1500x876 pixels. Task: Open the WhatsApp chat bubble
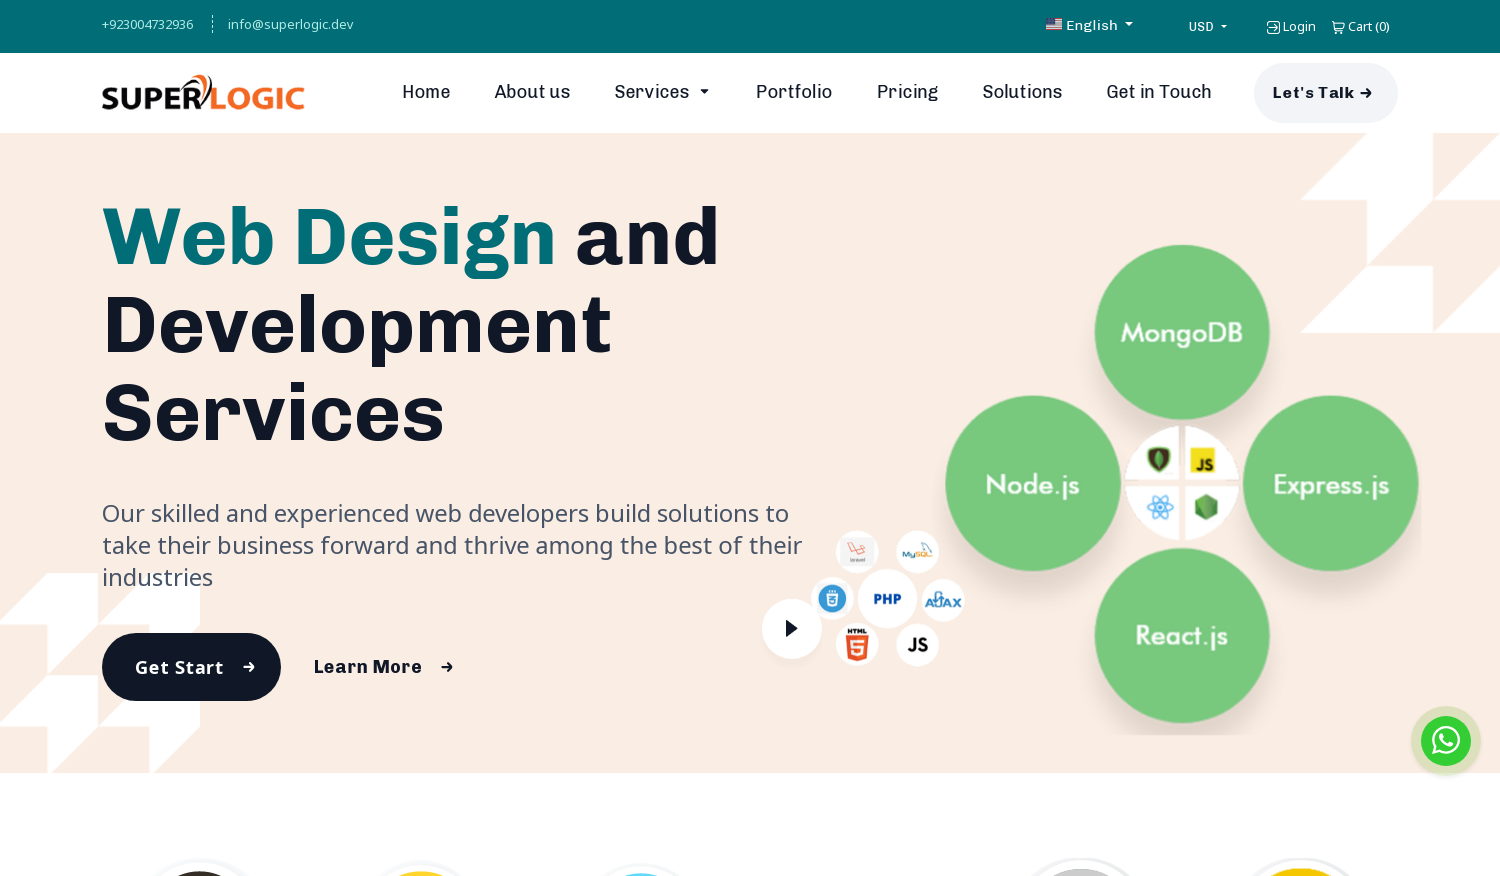tap(1445, 741)
